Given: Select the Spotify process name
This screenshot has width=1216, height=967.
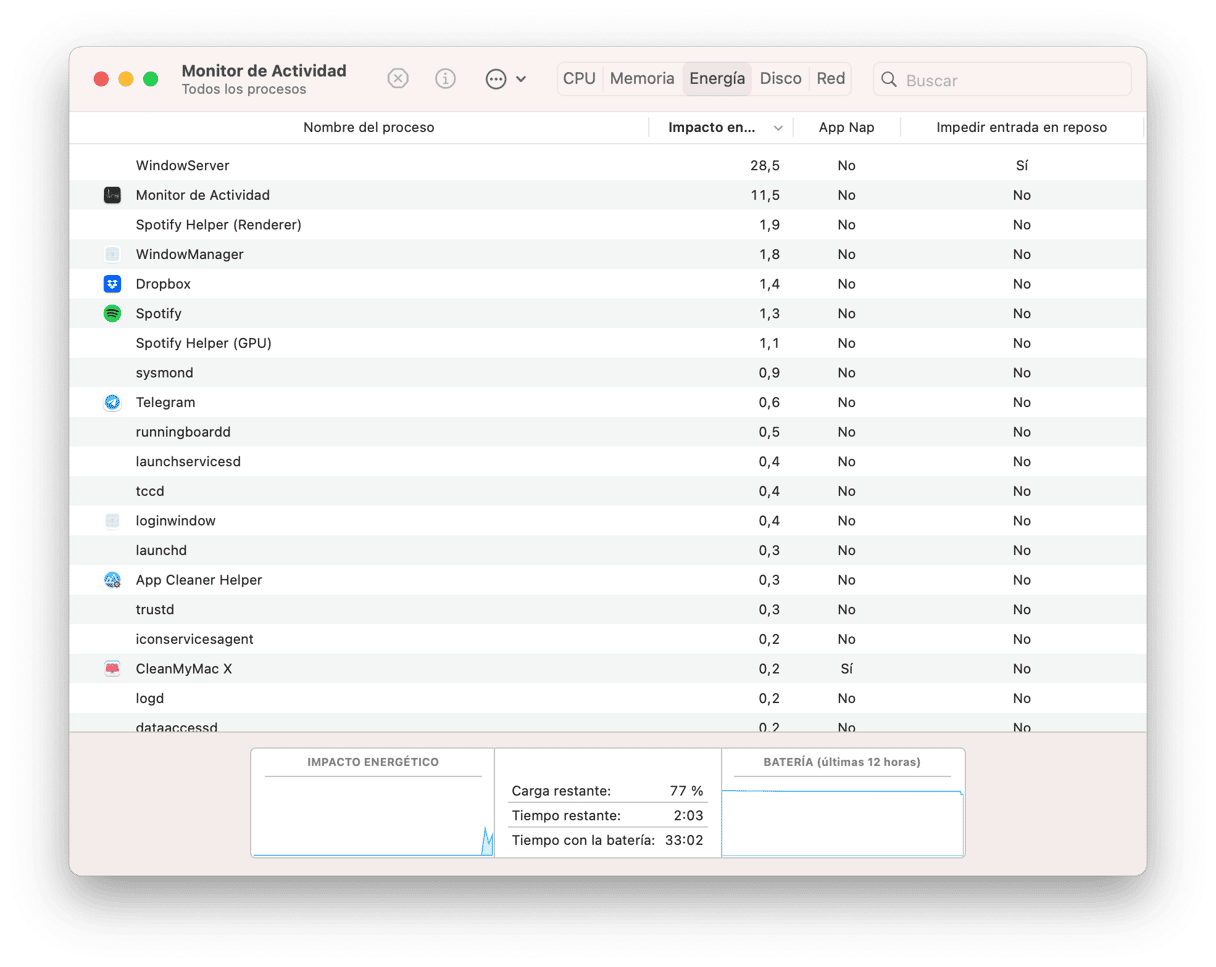Looking at the screenshot, I should (159, 313).
